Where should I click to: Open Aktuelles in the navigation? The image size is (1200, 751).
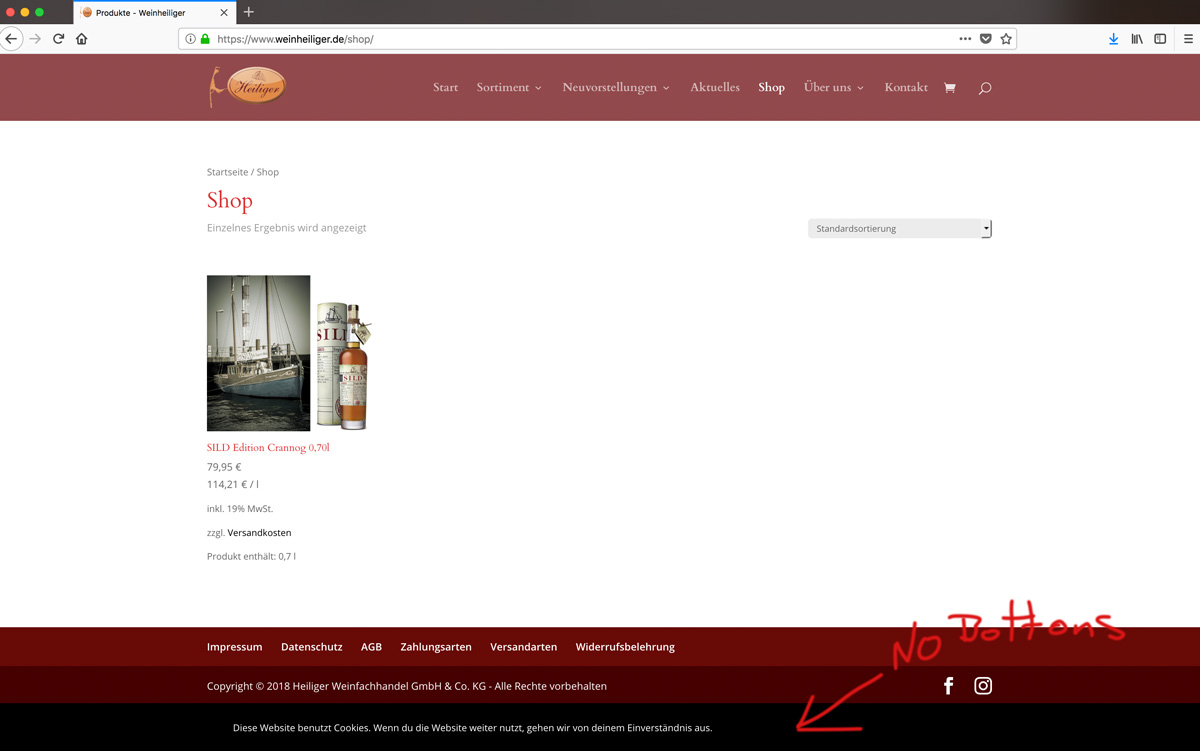pyautogui.click(x=715, y=87)
